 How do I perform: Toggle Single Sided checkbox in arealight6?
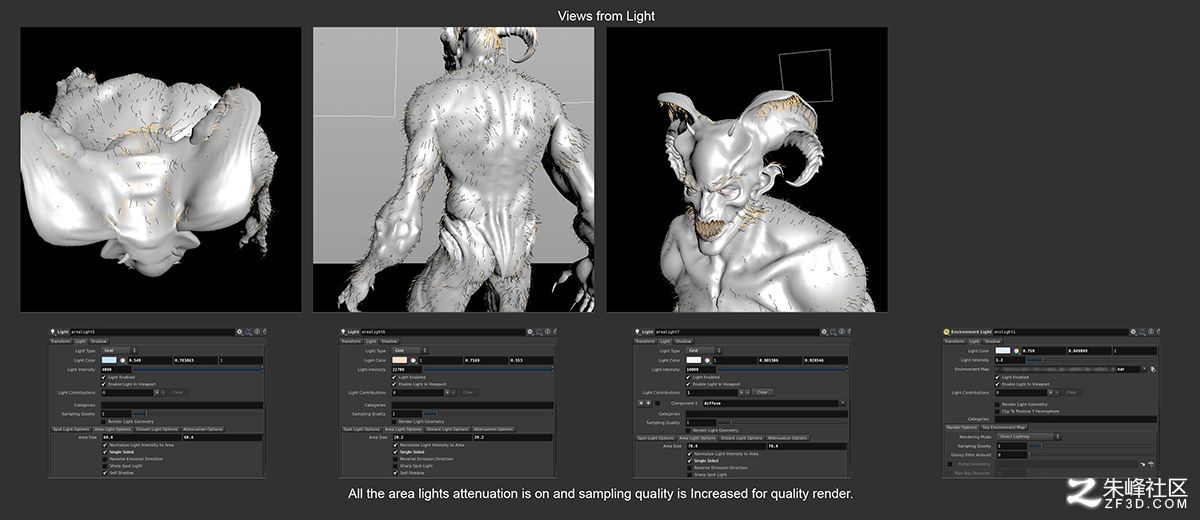[395, 452]
